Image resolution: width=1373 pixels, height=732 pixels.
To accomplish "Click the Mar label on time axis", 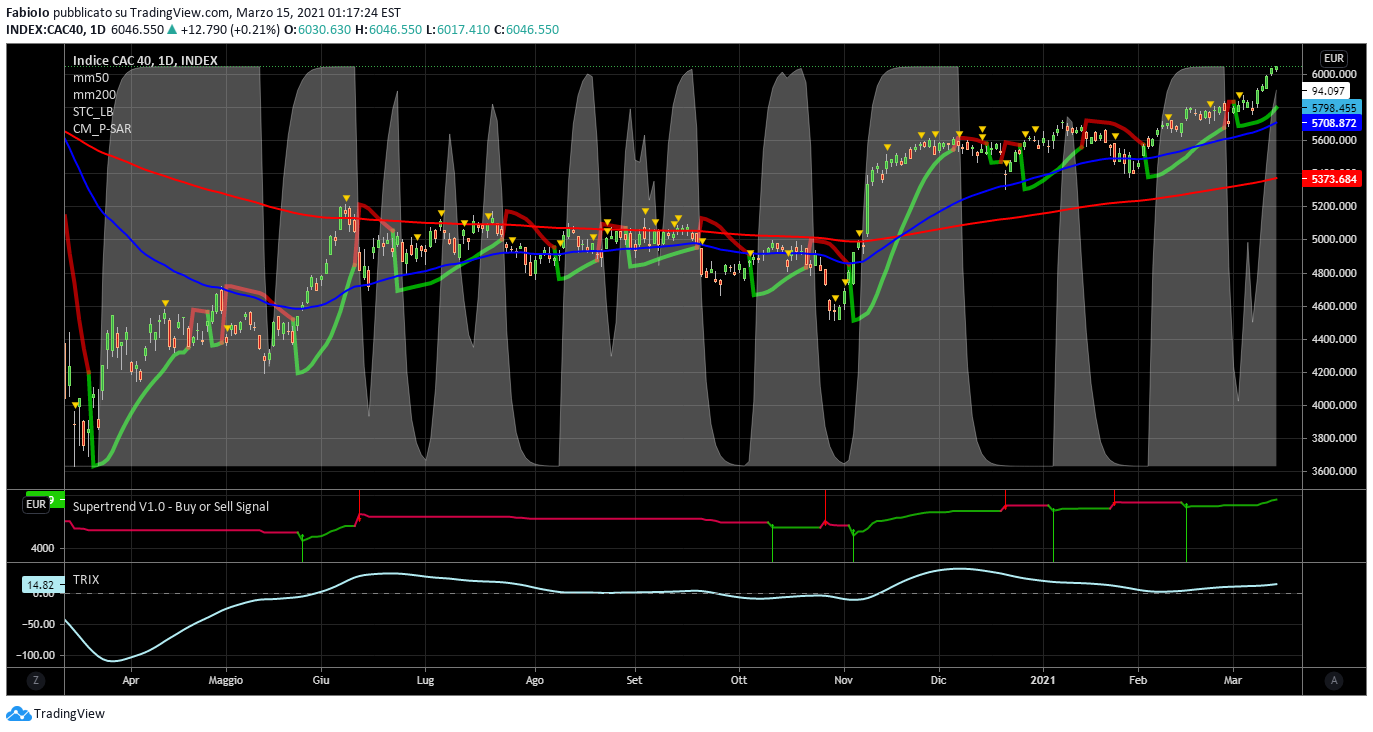I will pos(1233,680).
